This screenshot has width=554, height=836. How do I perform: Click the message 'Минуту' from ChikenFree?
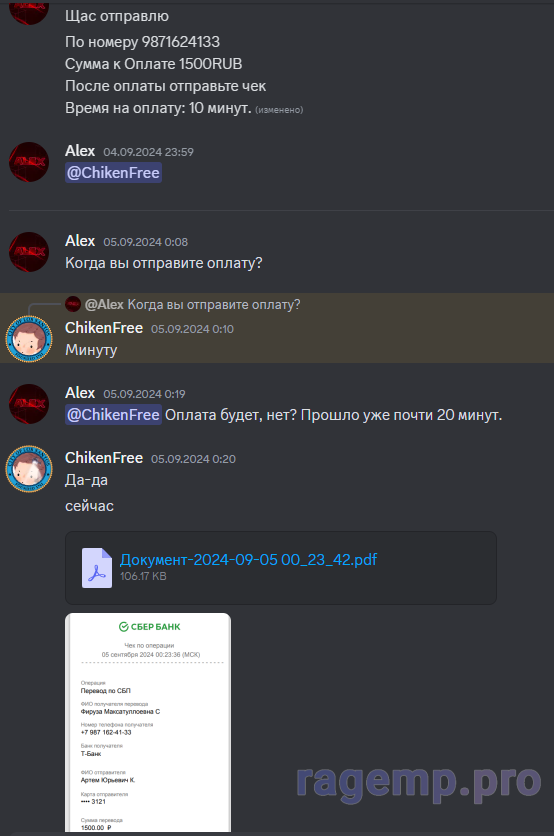coord(91,350)
